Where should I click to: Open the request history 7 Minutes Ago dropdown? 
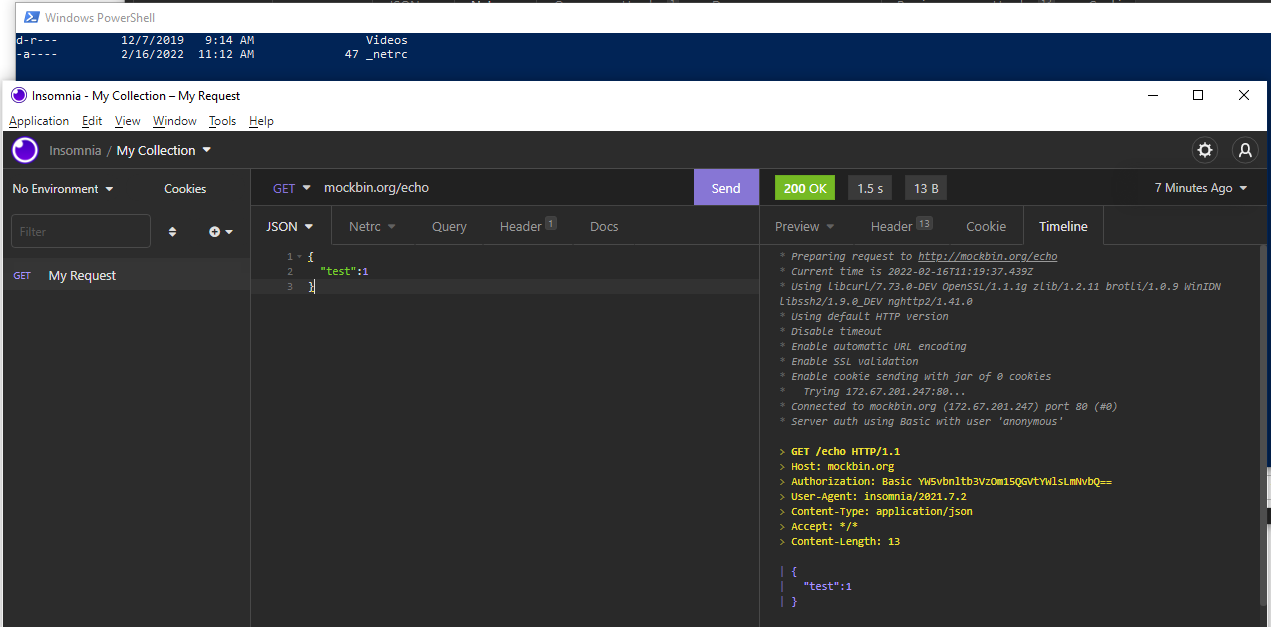click(1198, 187)
